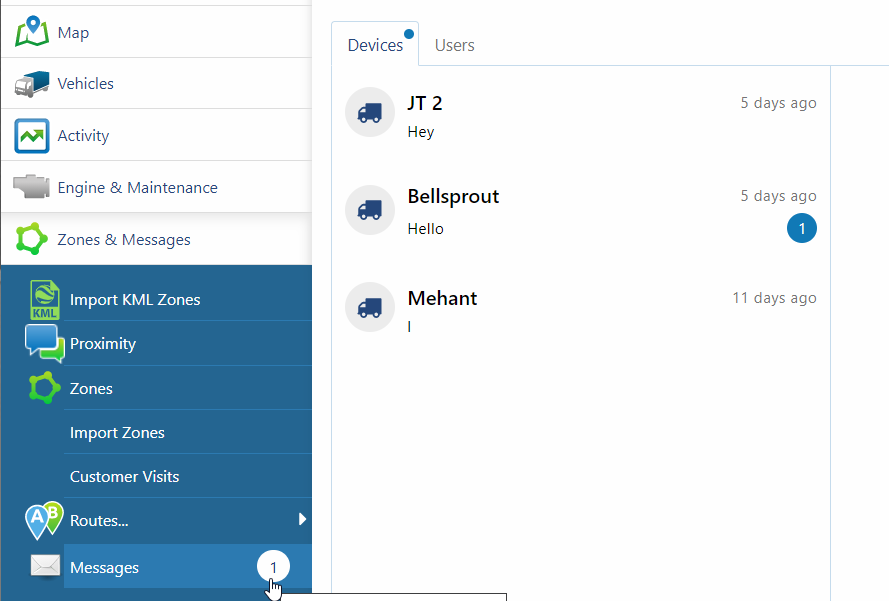Click the Routes A-B markers icon

point(44,520)
